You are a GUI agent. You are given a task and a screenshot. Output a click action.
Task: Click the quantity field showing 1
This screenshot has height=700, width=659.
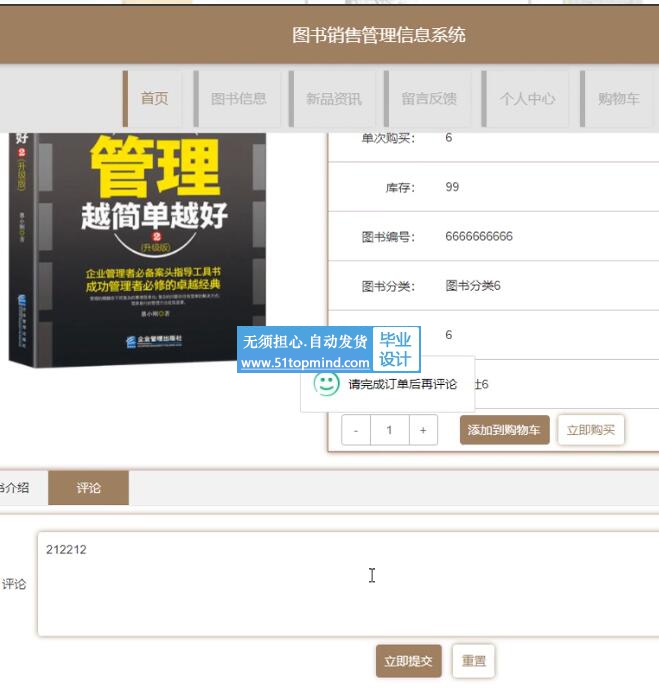tap(390, 430)
